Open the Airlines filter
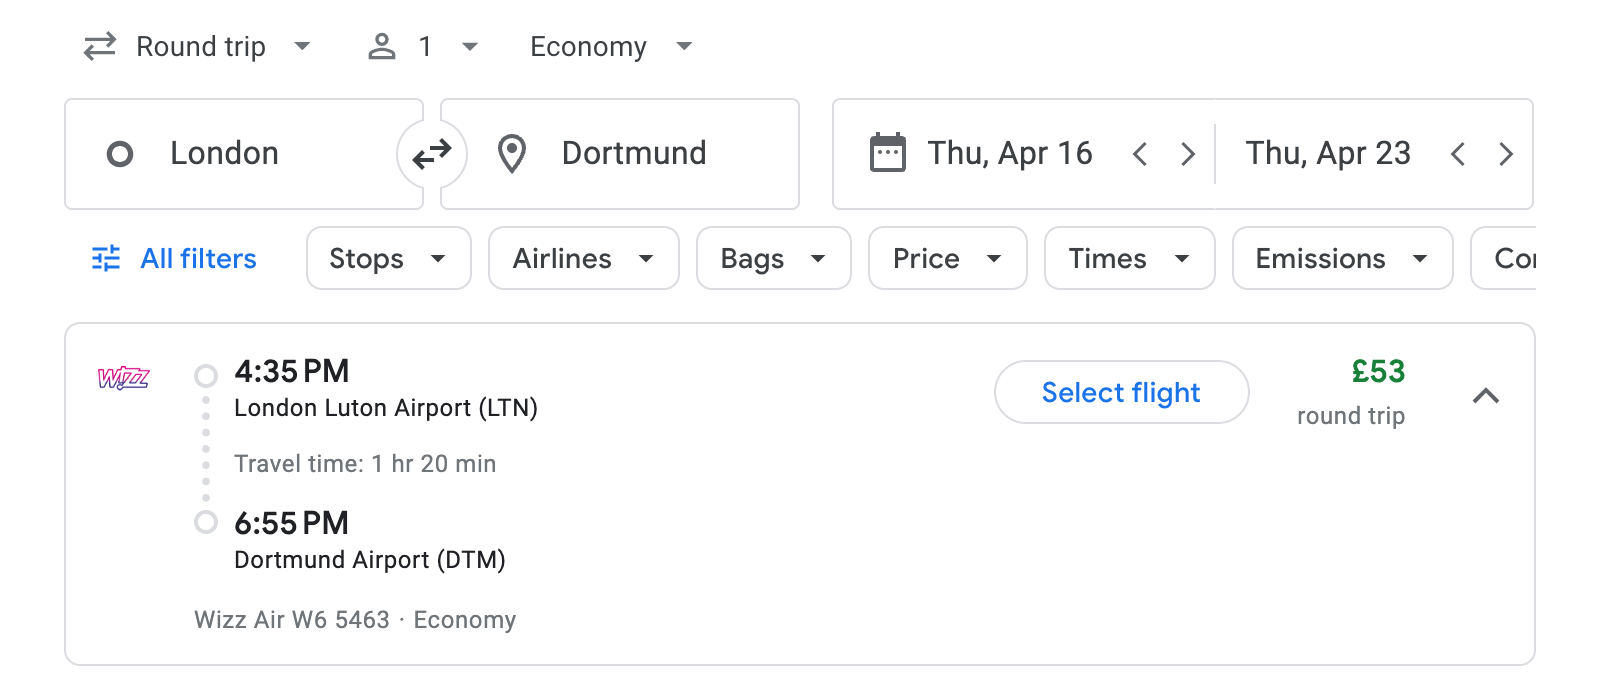The width and height of the screenshot is (1600, 676). click(x=583, y=258)
